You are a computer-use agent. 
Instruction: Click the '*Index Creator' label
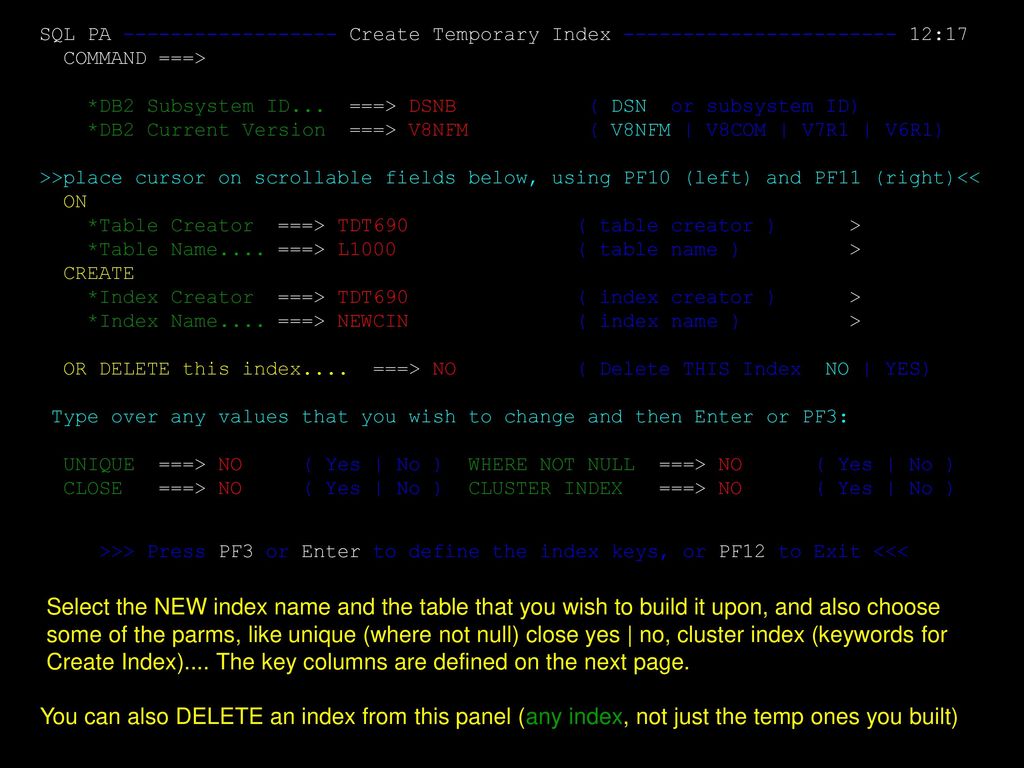coord(170,297)
